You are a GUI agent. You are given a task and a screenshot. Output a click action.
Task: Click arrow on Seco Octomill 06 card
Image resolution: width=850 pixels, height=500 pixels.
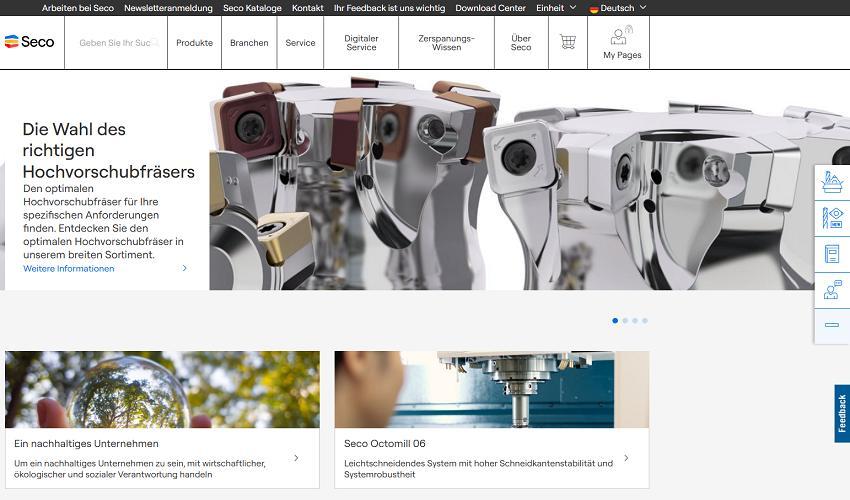click(x=626, y=458)
